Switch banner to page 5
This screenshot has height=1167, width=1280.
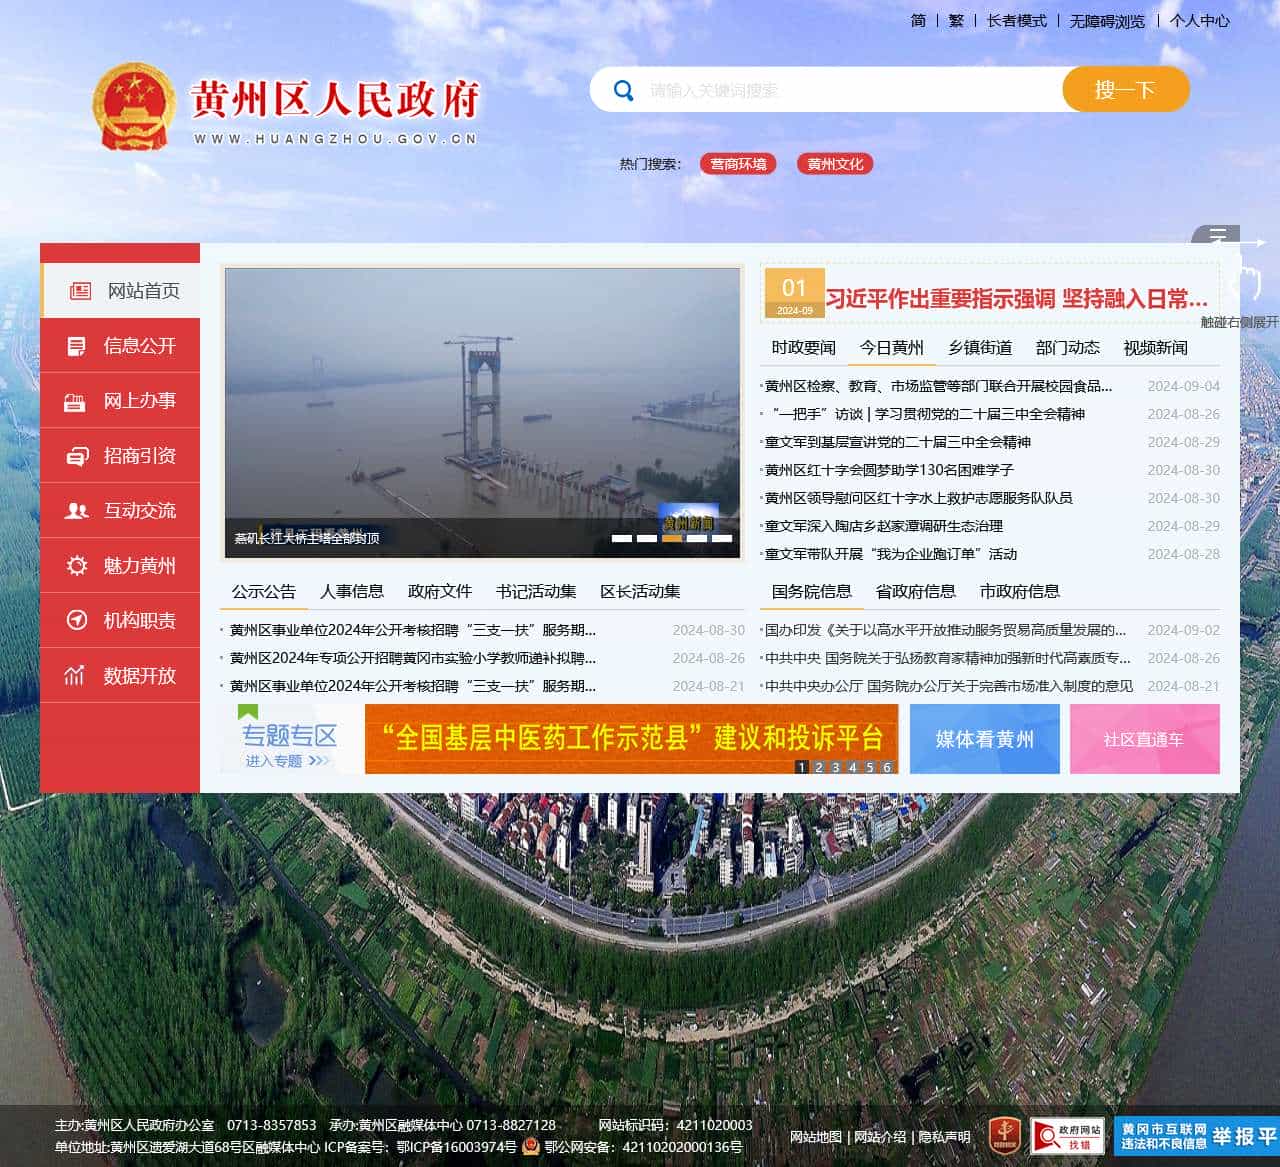point(869,767)
